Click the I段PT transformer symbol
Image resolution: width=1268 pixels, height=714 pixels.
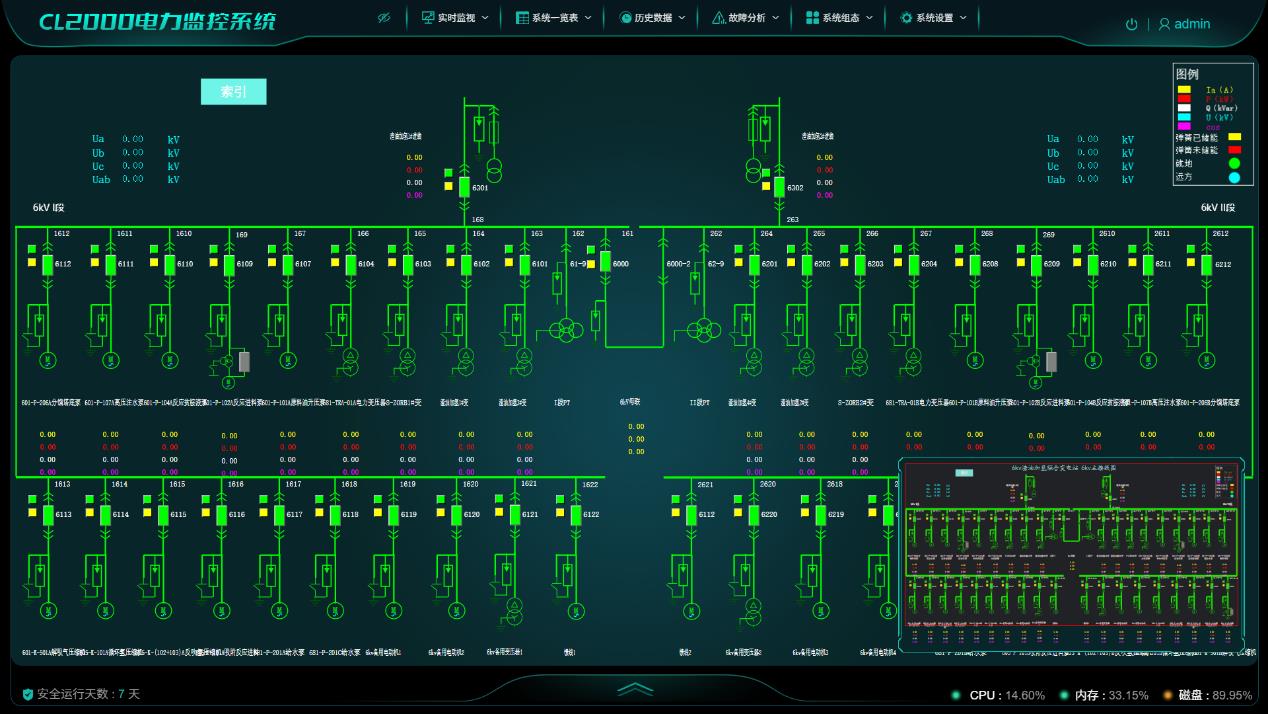[x=566, y=330]
